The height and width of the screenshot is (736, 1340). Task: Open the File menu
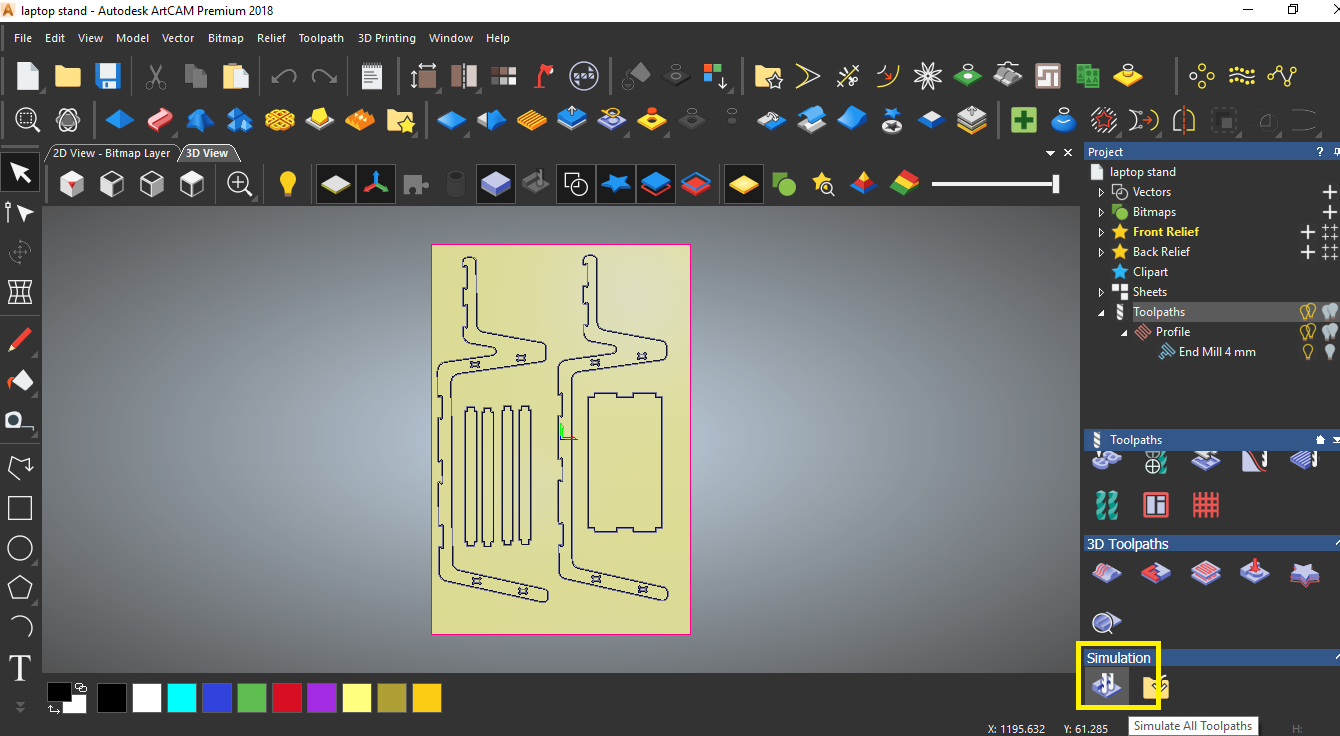click(x=23, y=38)
